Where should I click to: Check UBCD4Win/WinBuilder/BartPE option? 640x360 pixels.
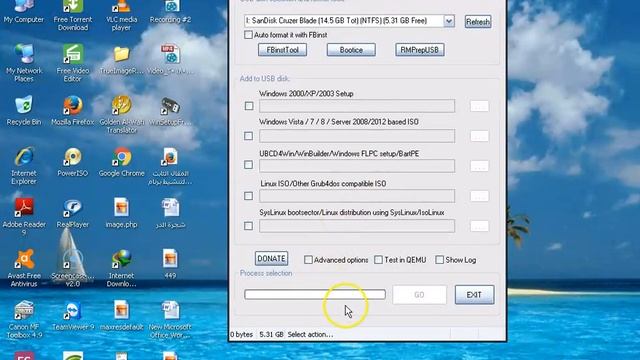(x=248, y=165)
